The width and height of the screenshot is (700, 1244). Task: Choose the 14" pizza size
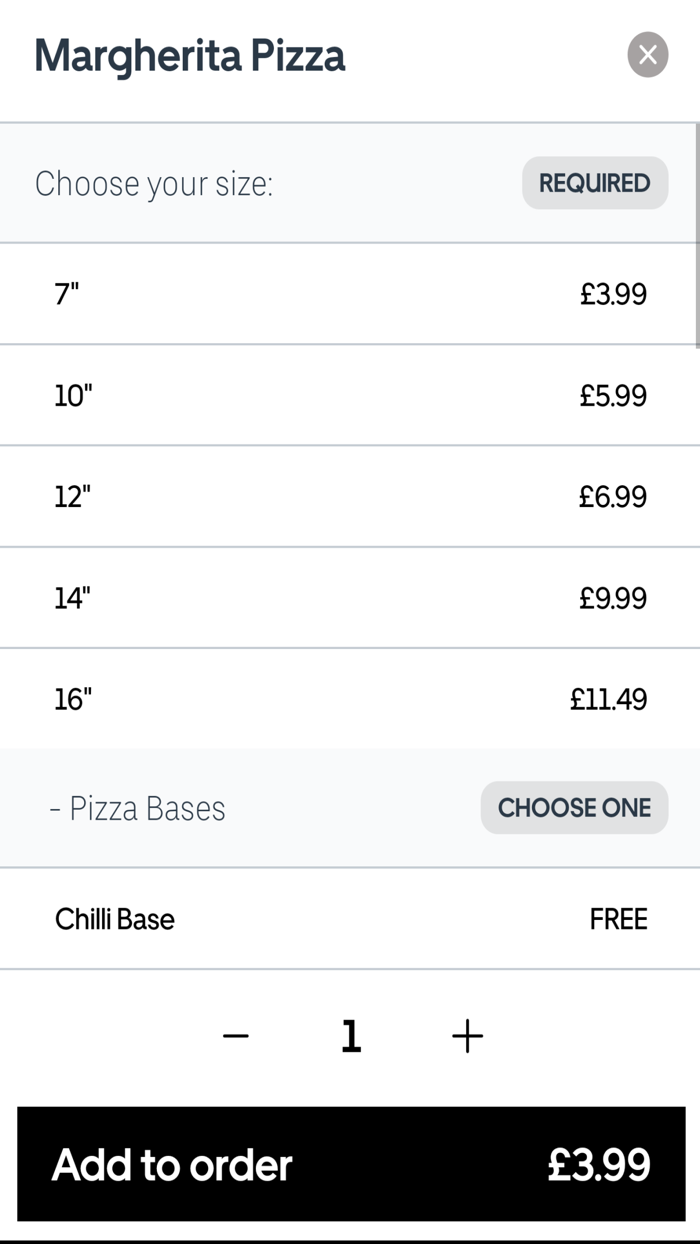[350, 597]
